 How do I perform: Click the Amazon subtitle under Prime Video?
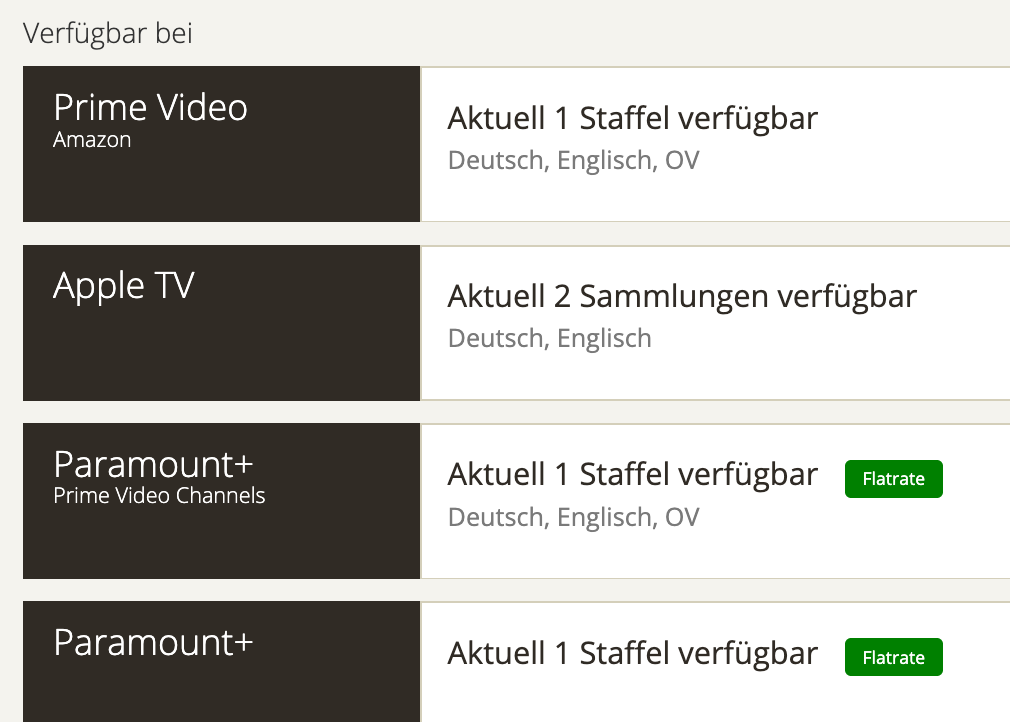point(92,140)
